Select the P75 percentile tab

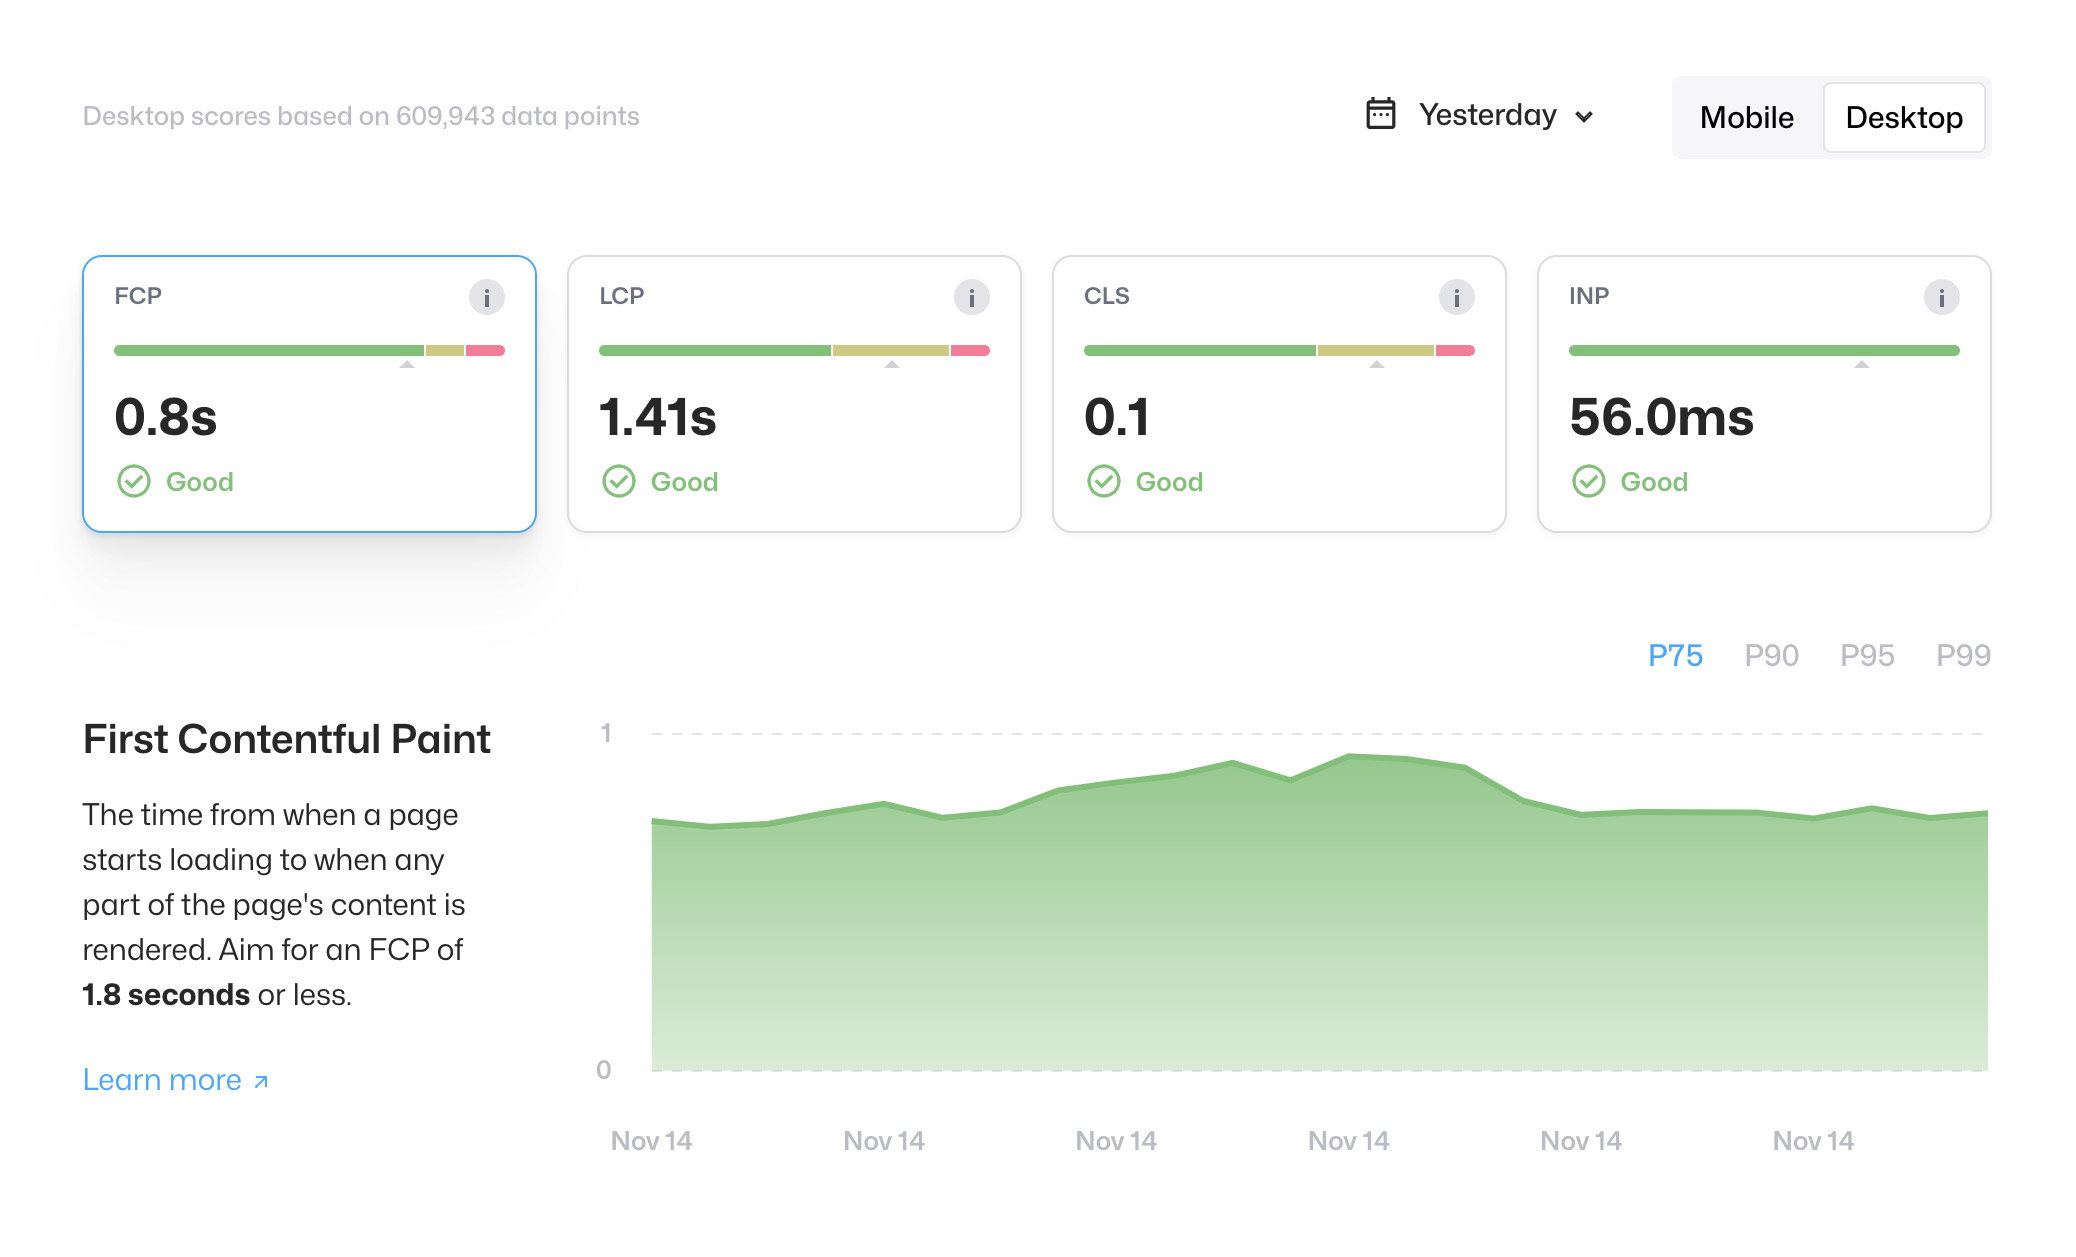pyautogui.click(x=1675, y=655)
